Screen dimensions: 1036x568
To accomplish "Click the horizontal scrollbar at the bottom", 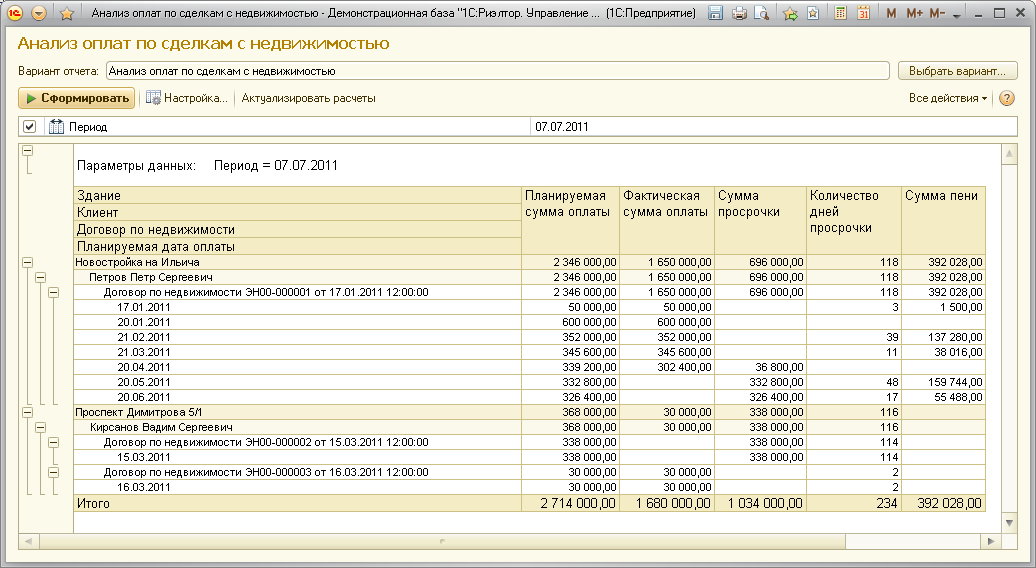I will (500, 541).
